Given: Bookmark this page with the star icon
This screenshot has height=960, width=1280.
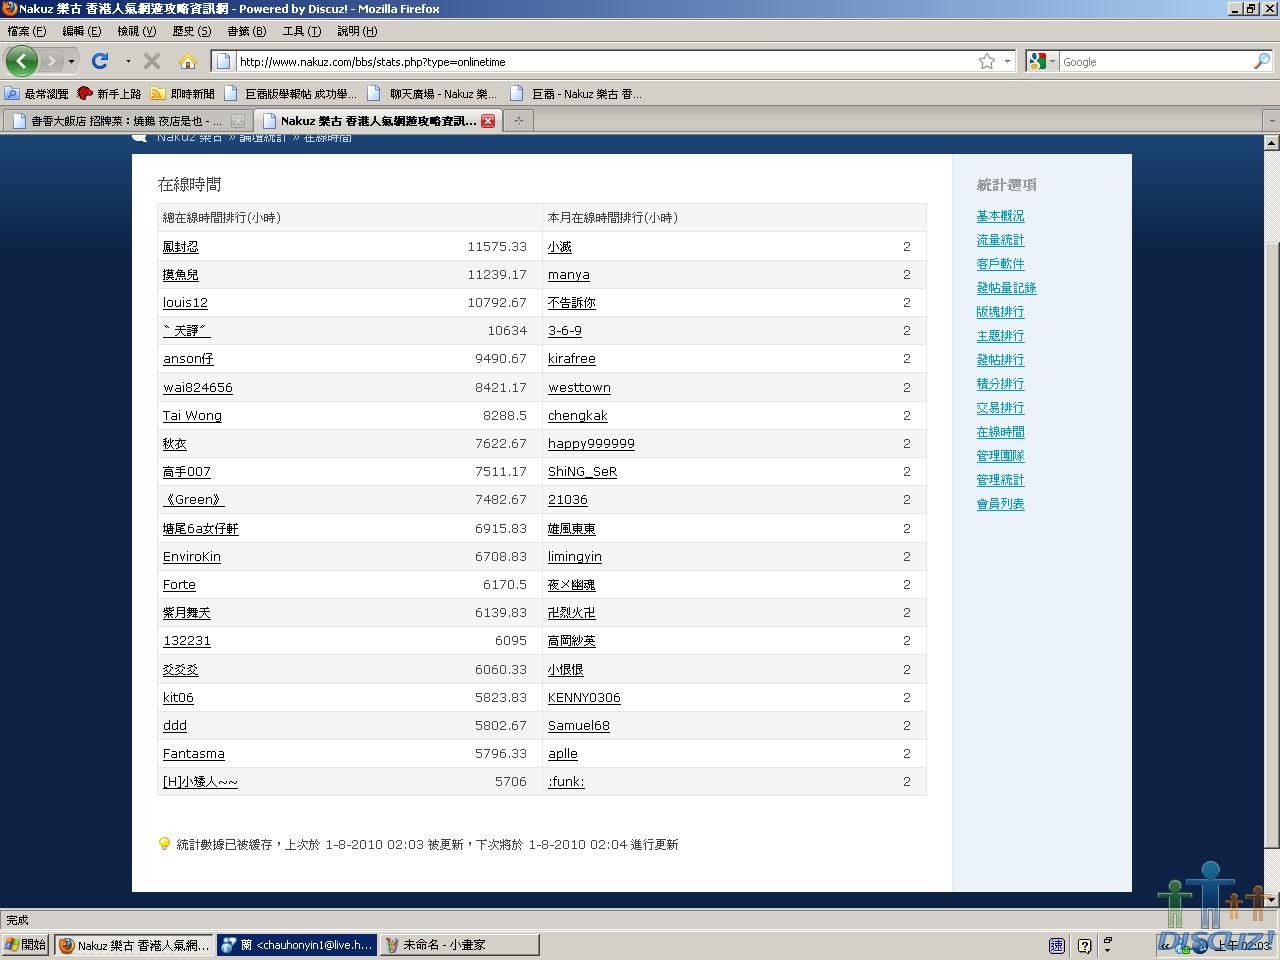Looking at the screenshot, I should pos(986,61).
